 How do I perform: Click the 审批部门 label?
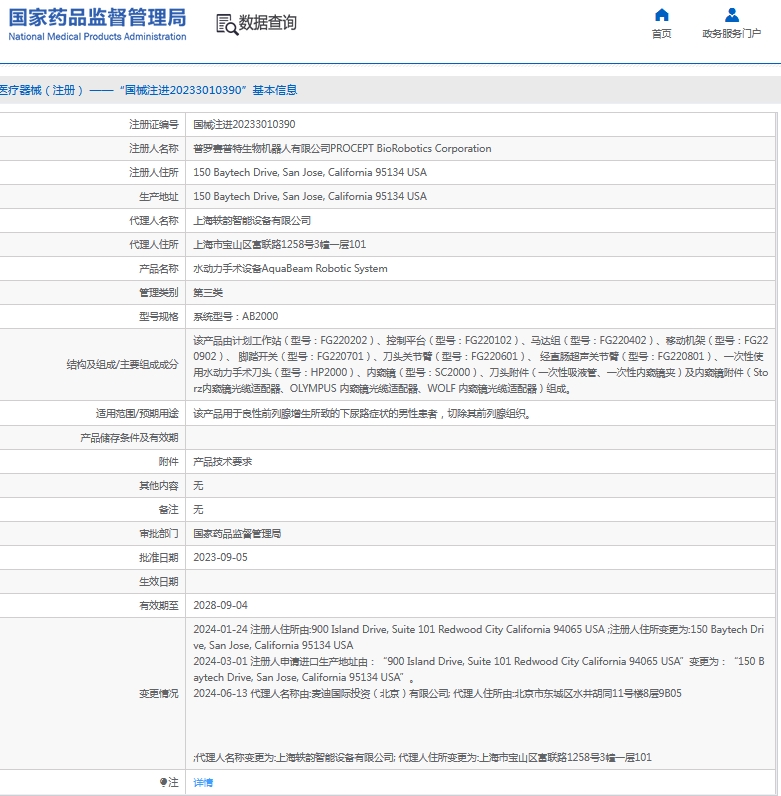tap(159, 534)
